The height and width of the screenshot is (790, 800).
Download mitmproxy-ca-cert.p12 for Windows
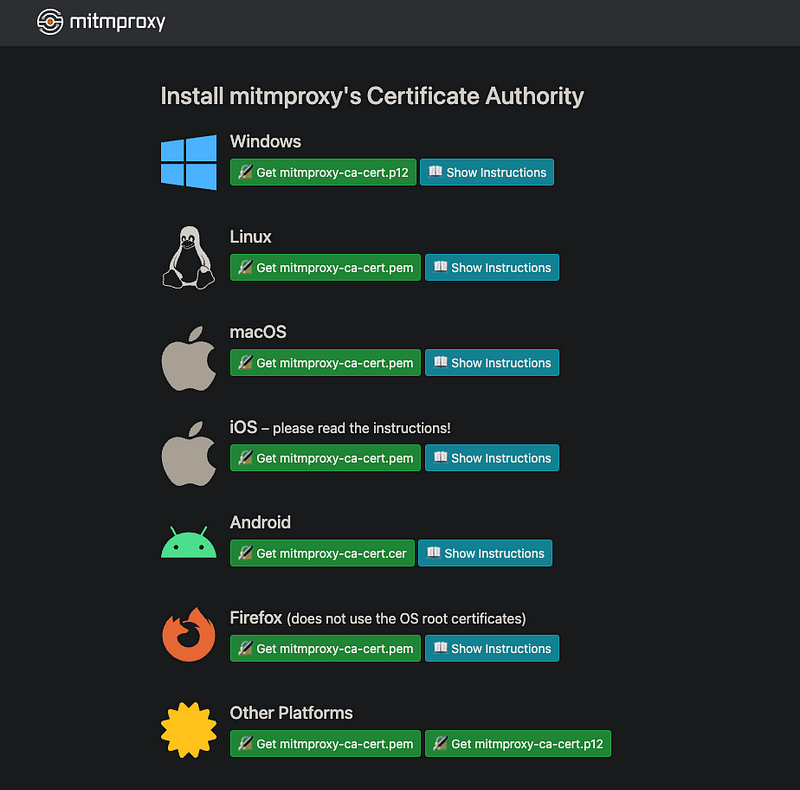point(323,172)
